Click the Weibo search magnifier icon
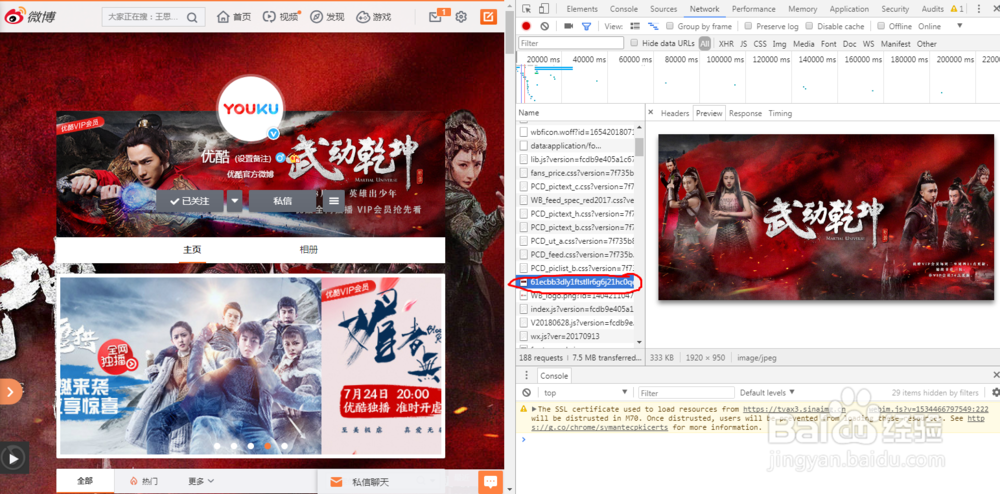Viewport: 1000px width, 494px height. (x=192, y=17)
